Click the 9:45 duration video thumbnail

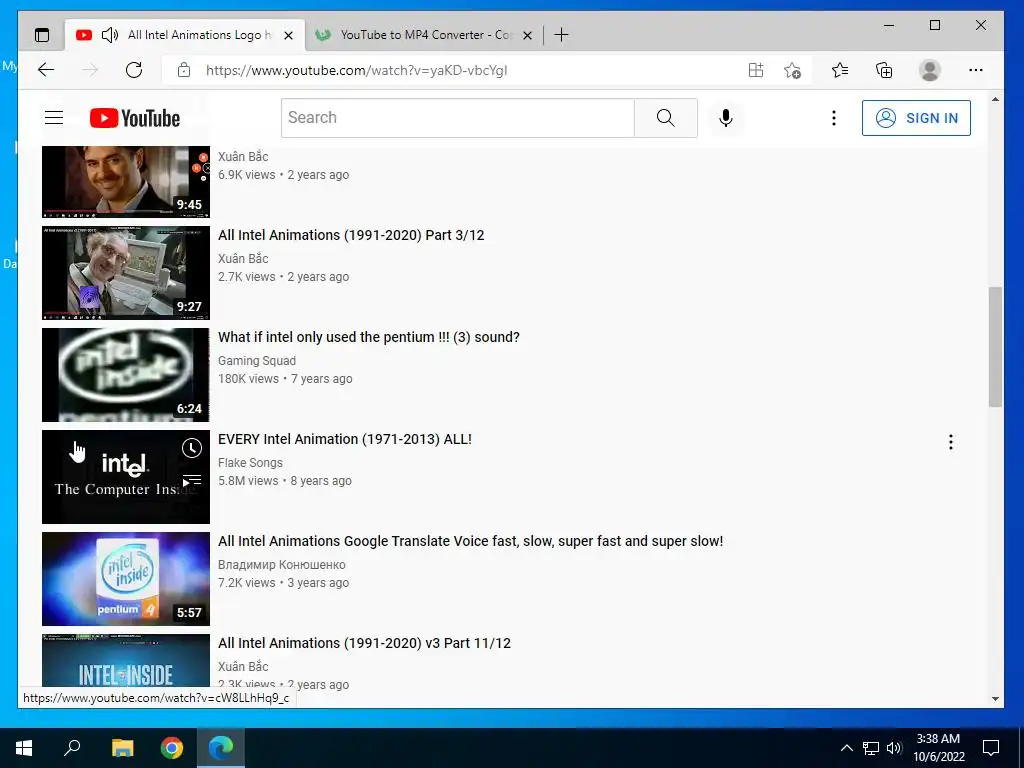126,182
